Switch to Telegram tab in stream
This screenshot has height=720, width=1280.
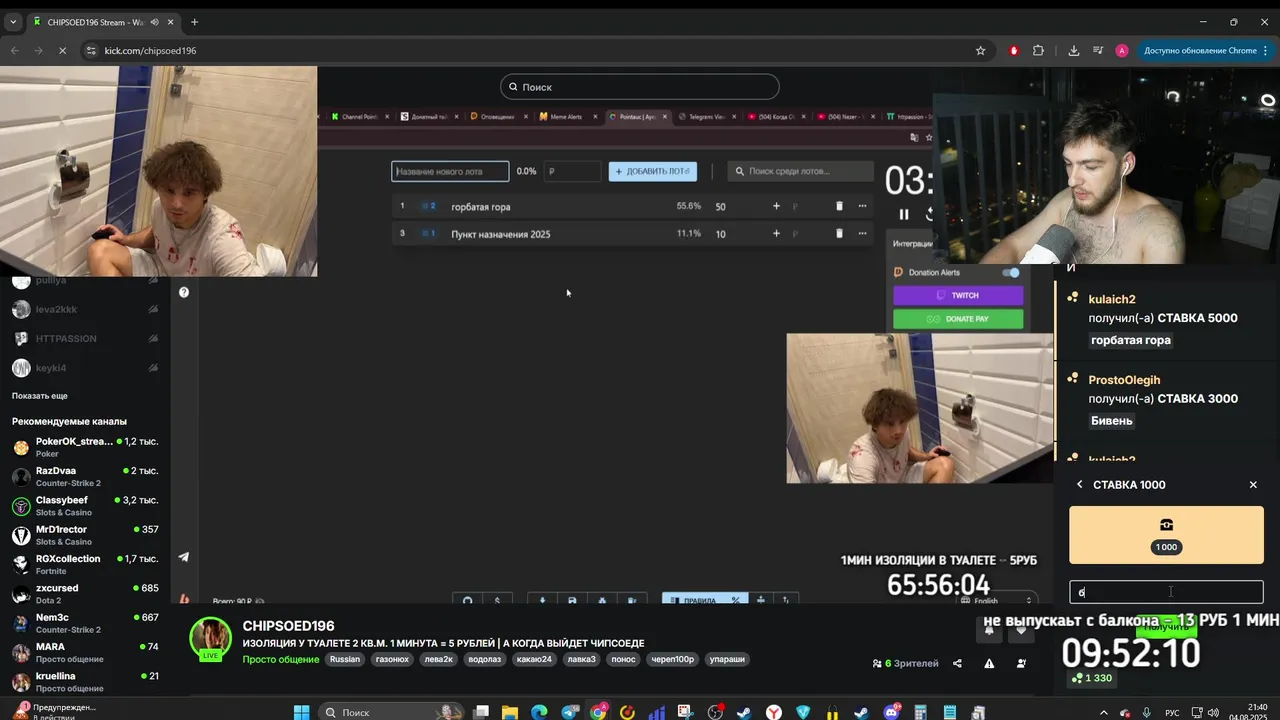point(706,116)
